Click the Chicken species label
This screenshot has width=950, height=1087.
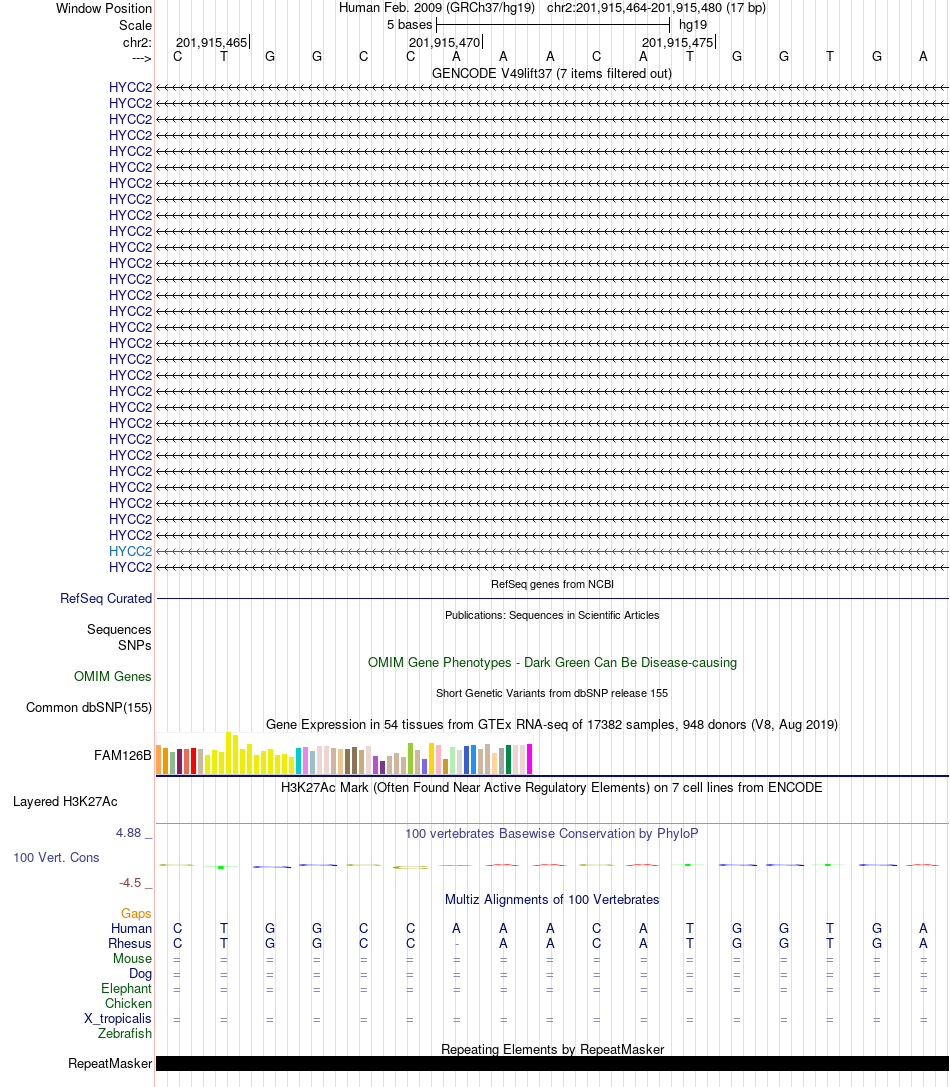click(128, 1003)
